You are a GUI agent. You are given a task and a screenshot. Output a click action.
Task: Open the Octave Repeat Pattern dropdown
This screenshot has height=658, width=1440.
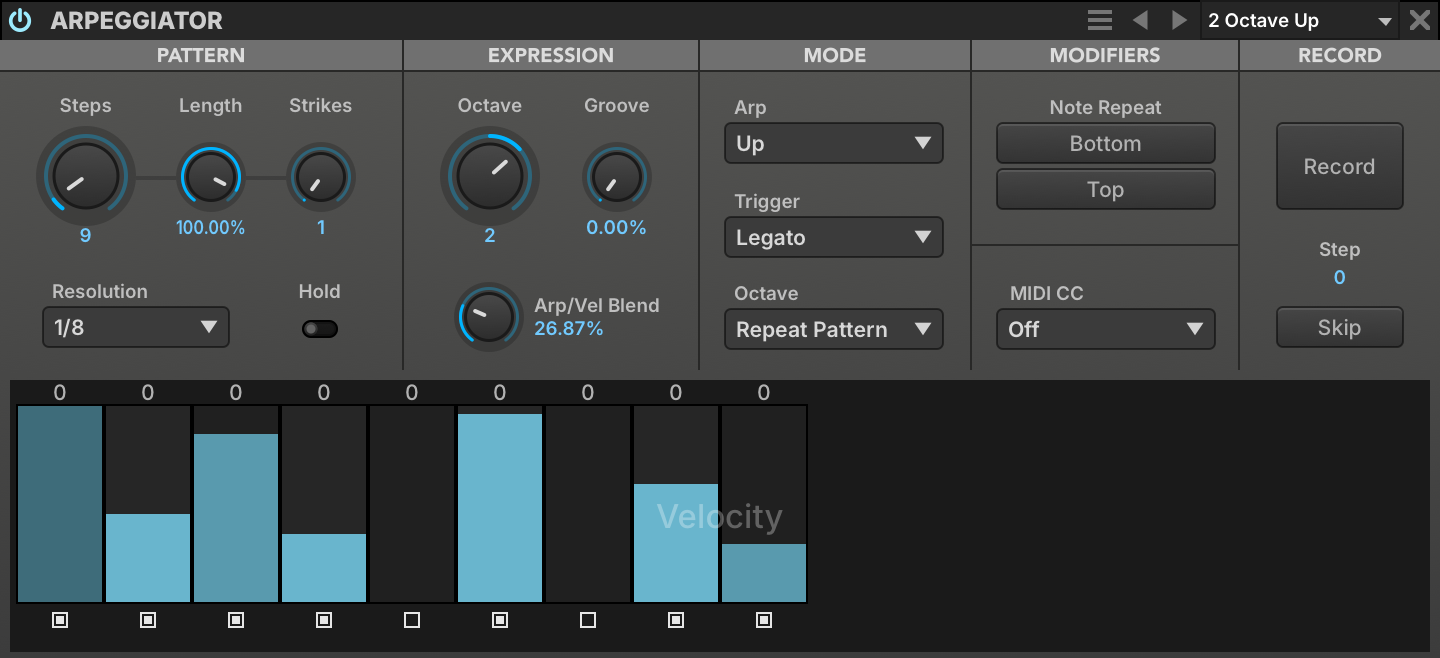[834, 329]
